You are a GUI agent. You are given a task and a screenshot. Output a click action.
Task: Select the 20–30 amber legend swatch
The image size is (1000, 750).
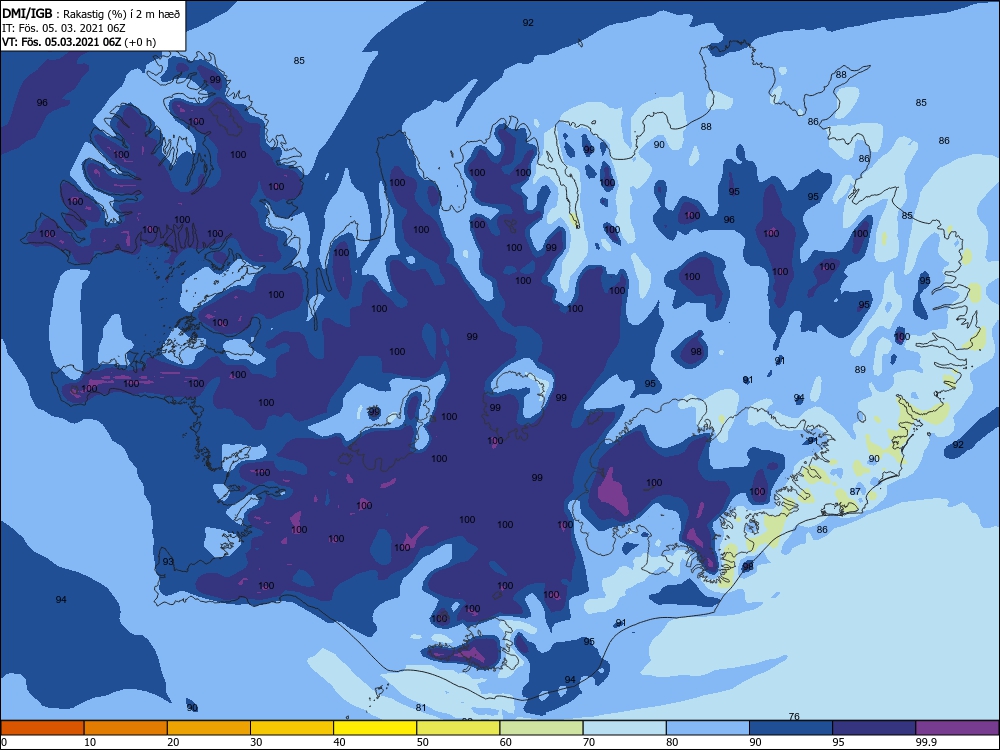click(x=209, y=728)
